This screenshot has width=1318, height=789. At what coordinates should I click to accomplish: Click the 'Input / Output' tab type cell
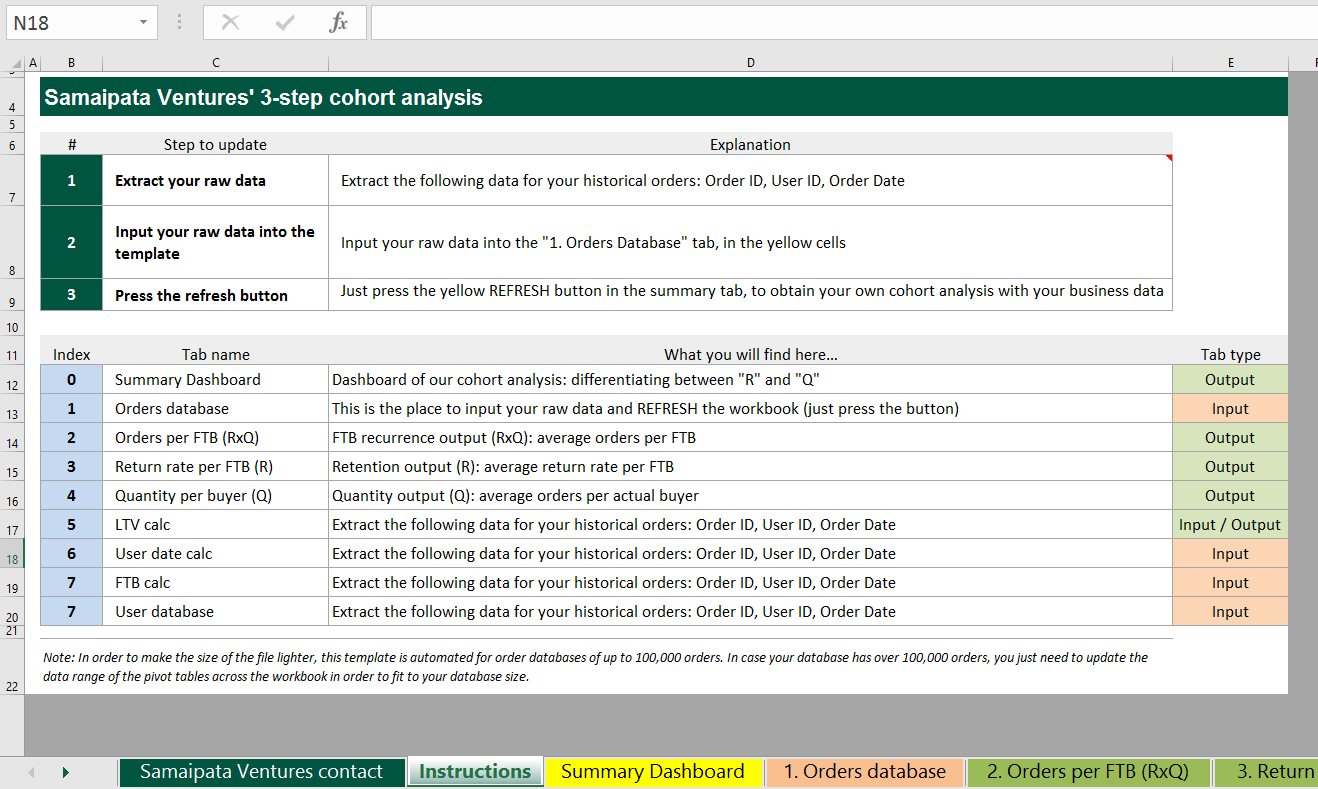1230,525
